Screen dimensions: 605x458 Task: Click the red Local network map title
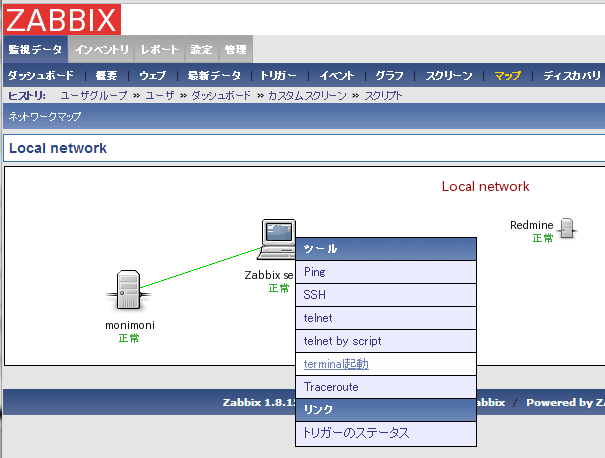pyautogui.click(x=485, y=187)
